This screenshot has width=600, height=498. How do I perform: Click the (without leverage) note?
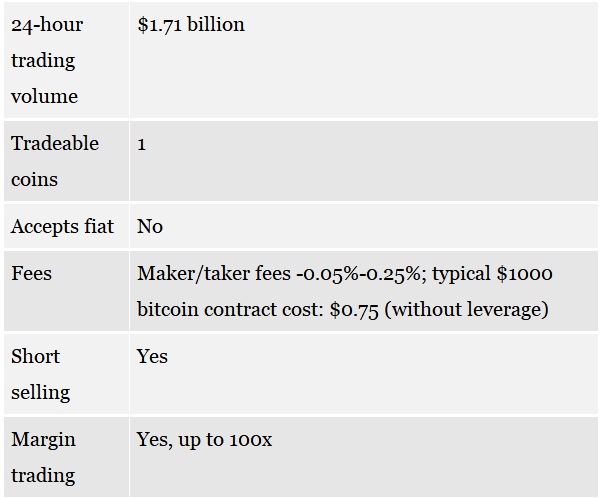point(466,309)
